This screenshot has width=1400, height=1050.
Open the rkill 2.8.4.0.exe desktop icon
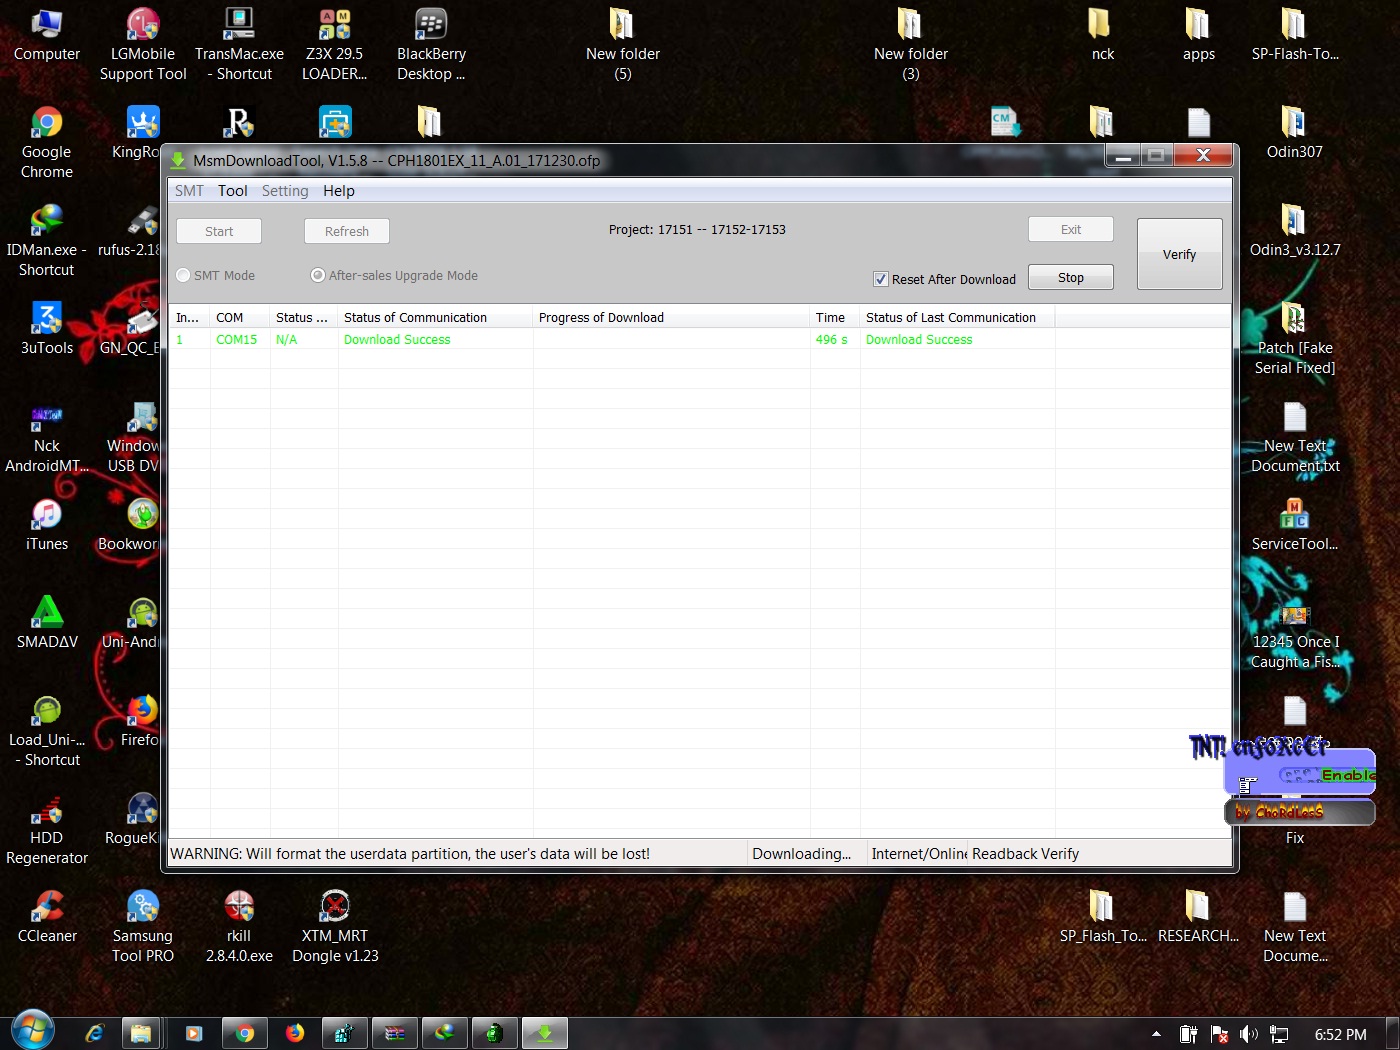(239, 927)
